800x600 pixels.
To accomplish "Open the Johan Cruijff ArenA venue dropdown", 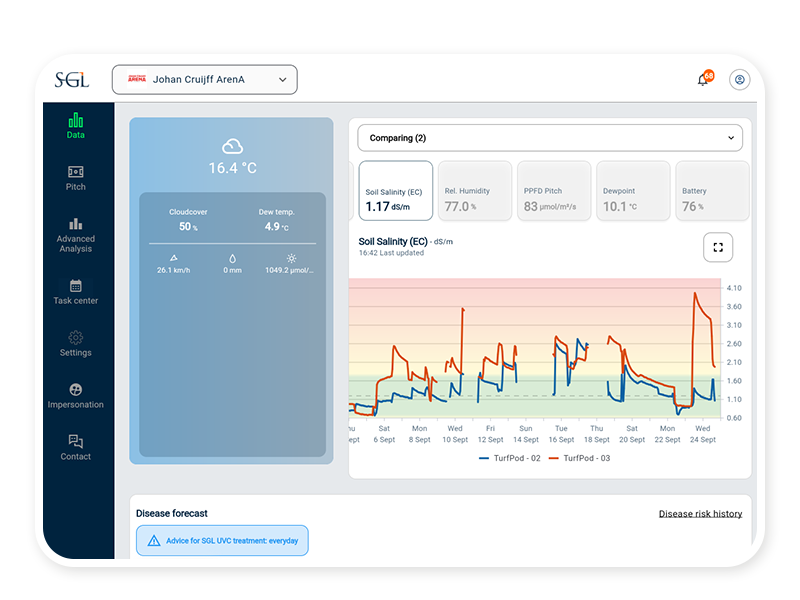I will tap(205, 80).
